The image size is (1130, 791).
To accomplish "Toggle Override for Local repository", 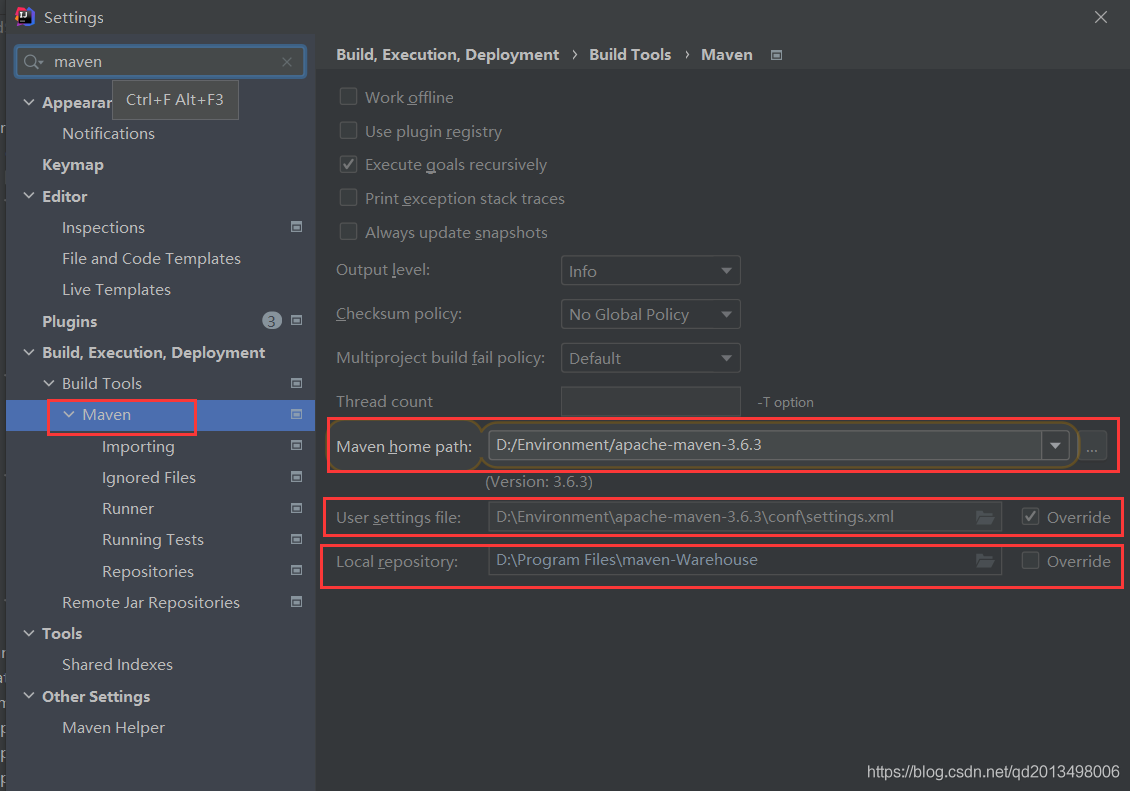I will pos(1031,561).
